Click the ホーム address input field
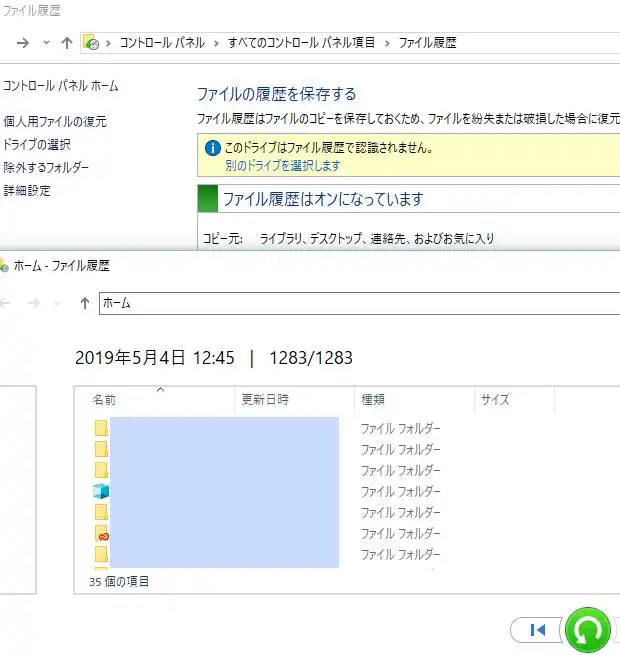This screenshot has height=655, width=620. pos(350,303)
